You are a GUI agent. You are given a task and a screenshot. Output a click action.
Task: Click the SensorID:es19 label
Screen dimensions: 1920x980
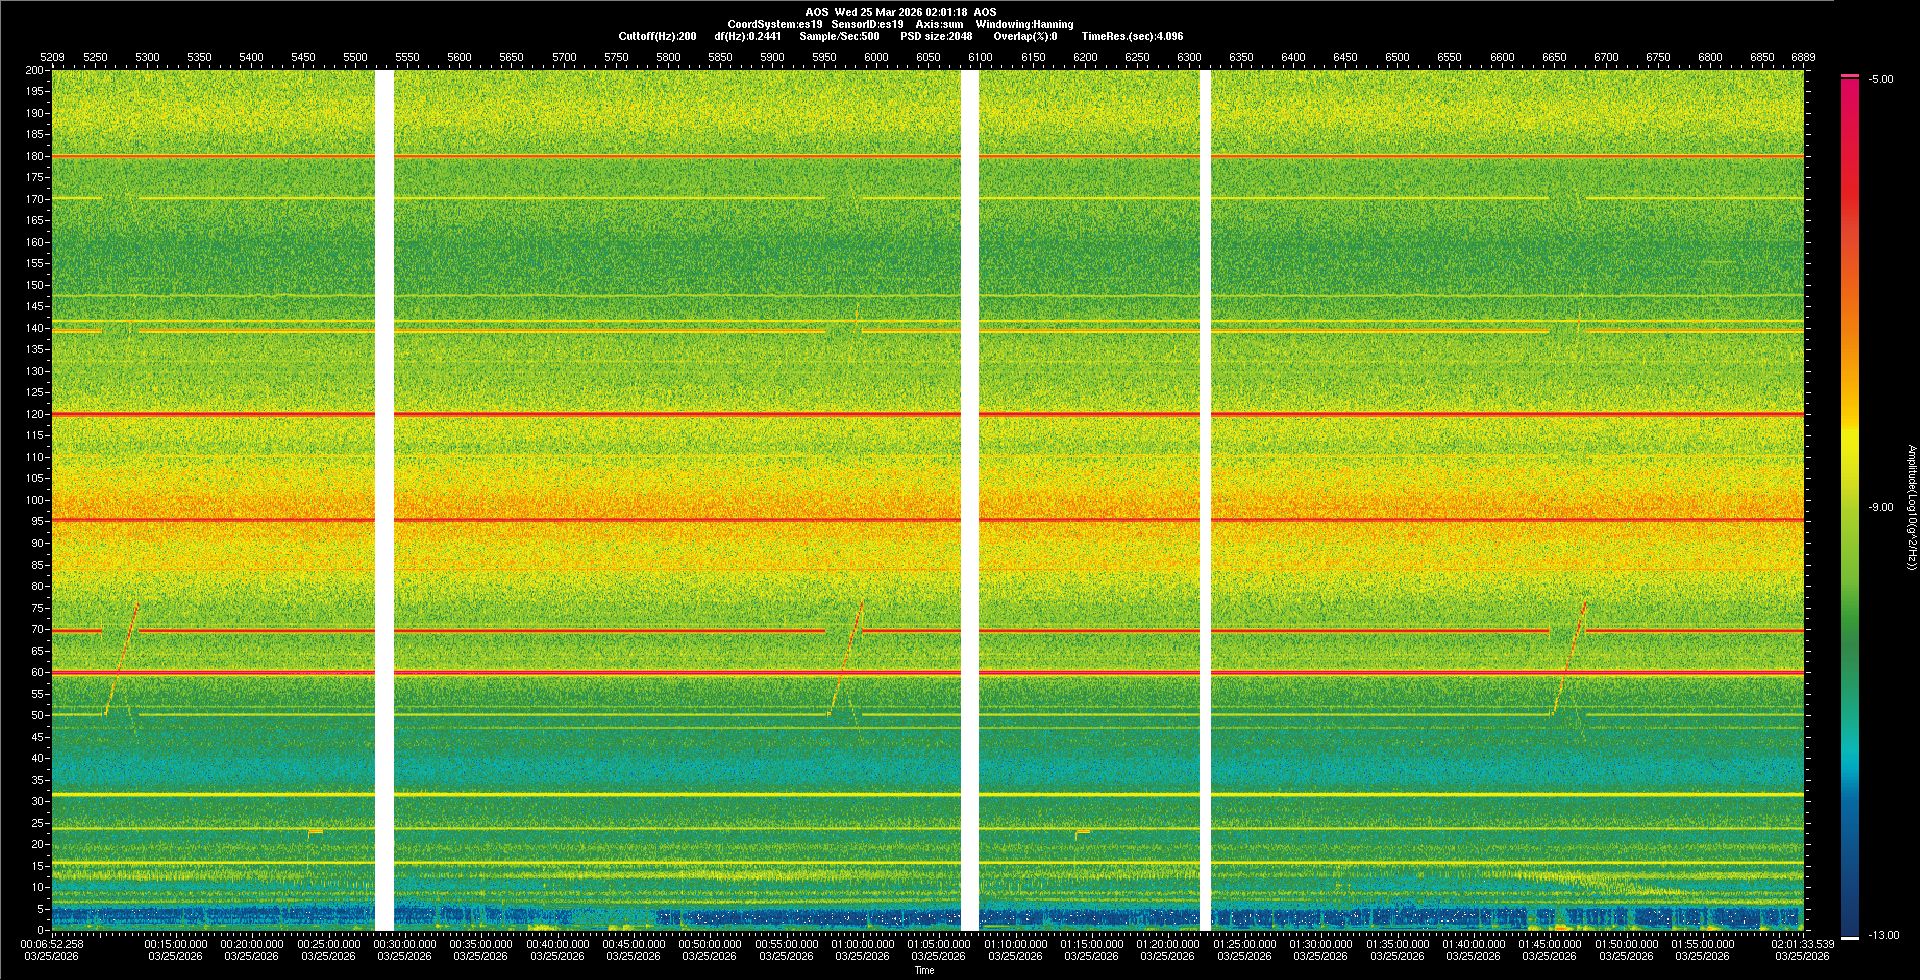coord(867,24)
